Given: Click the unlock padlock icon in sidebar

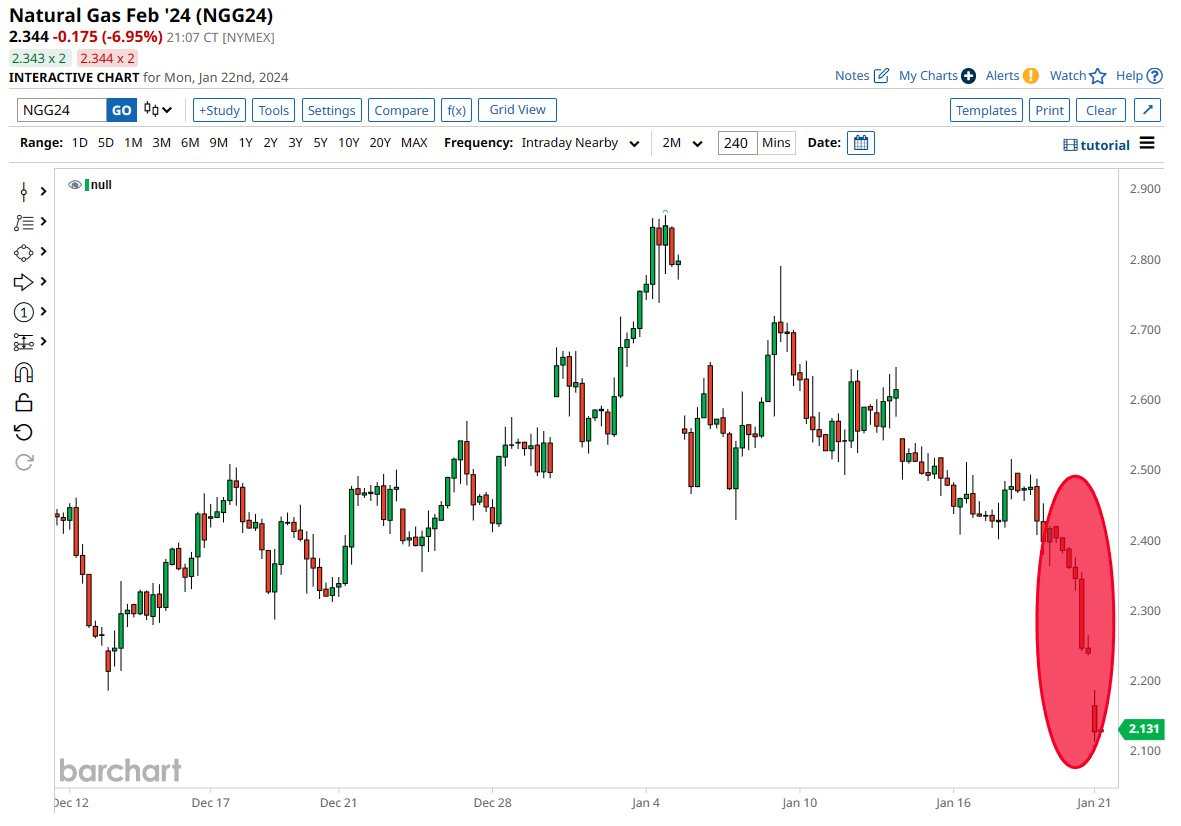Looking at the screenshot, I should pyautogui.click(x=24, y=402).
